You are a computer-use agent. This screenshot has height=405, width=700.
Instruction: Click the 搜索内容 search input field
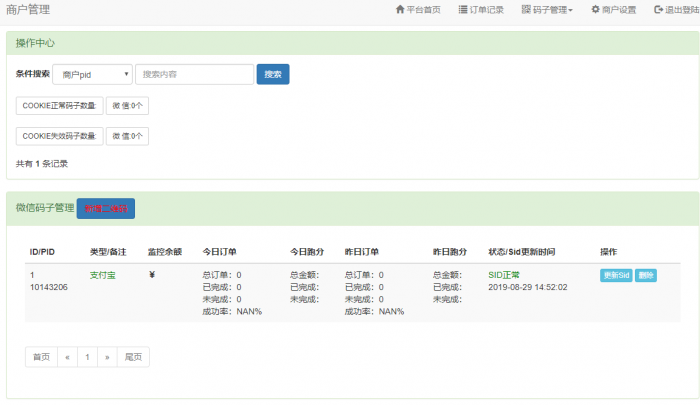(194, 74)
